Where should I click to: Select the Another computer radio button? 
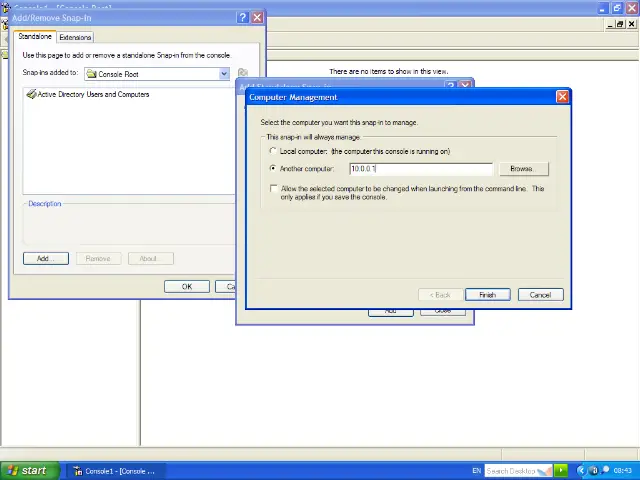pyautogui.click(x=273, y=169)
